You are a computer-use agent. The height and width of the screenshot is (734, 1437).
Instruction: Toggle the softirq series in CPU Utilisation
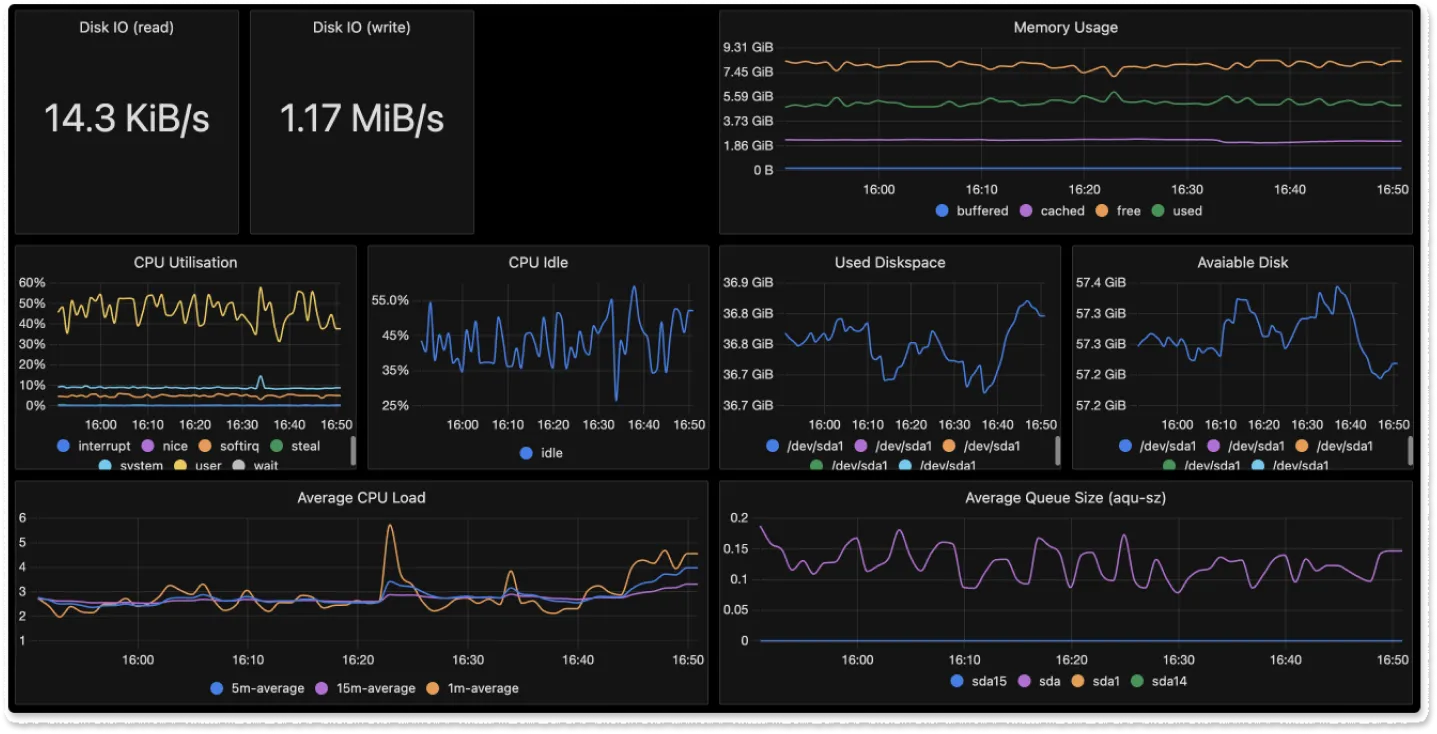point(240,446)
